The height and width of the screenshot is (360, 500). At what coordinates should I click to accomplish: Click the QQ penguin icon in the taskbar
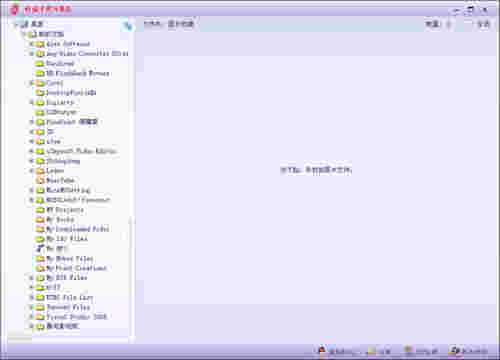pyautogui.click(x=322, y=351)
